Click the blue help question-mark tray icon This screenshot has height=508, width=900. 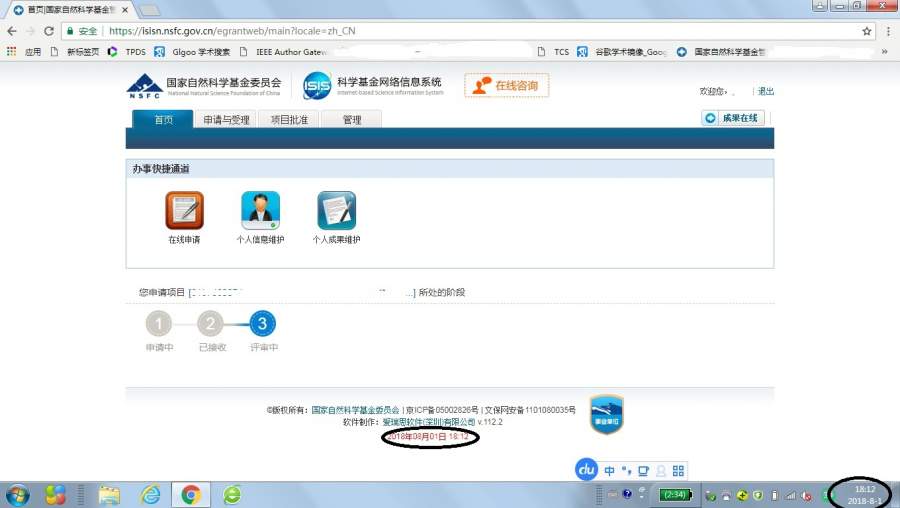coord(627,494)
